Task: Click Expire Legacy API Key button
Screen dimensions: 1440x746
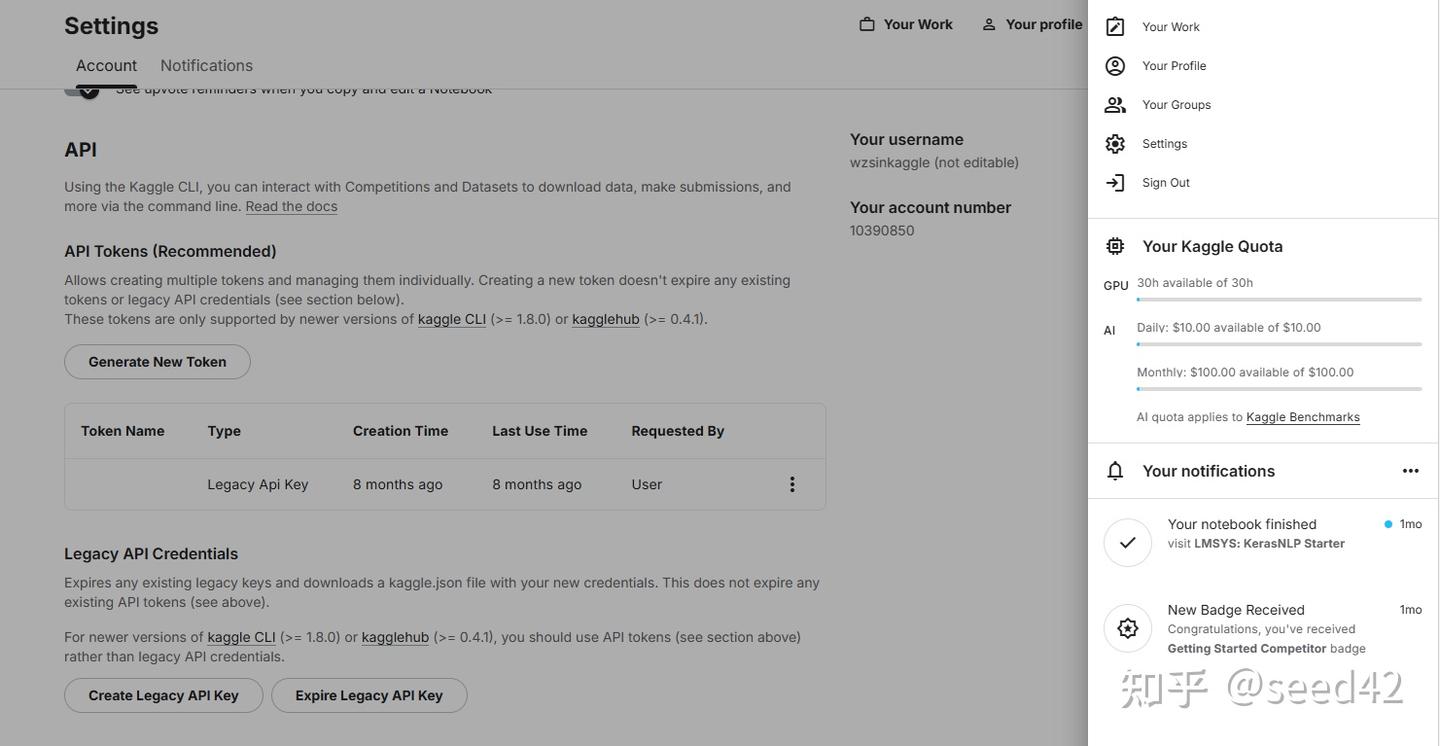Action: click(369, 696)
